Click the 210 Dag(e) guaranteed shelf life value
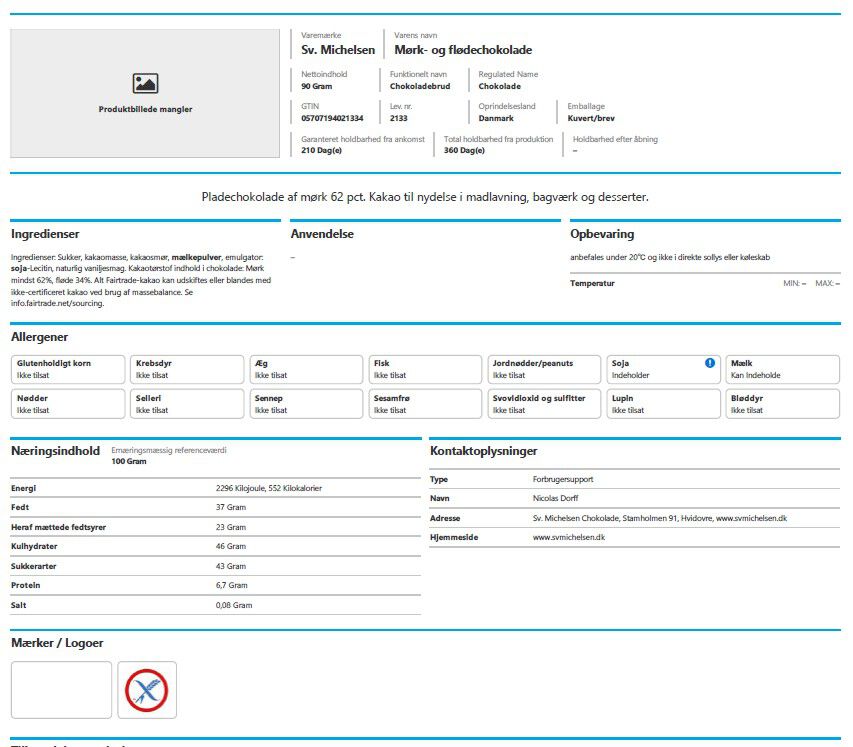The width and height of the screenshot is (853, 747). [322, 150]
